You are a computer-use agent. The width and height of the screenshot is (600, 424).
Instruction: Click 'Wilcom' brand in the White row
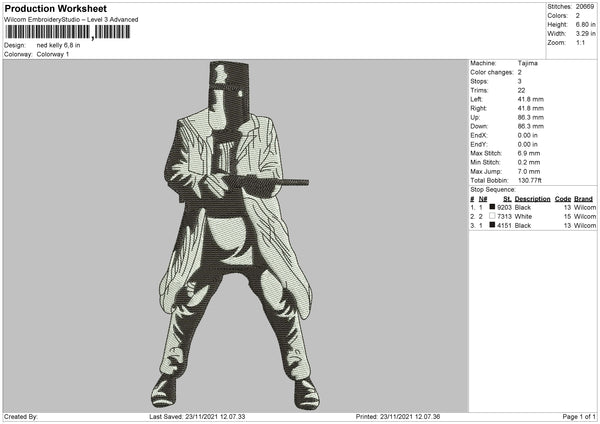point(585,217)
